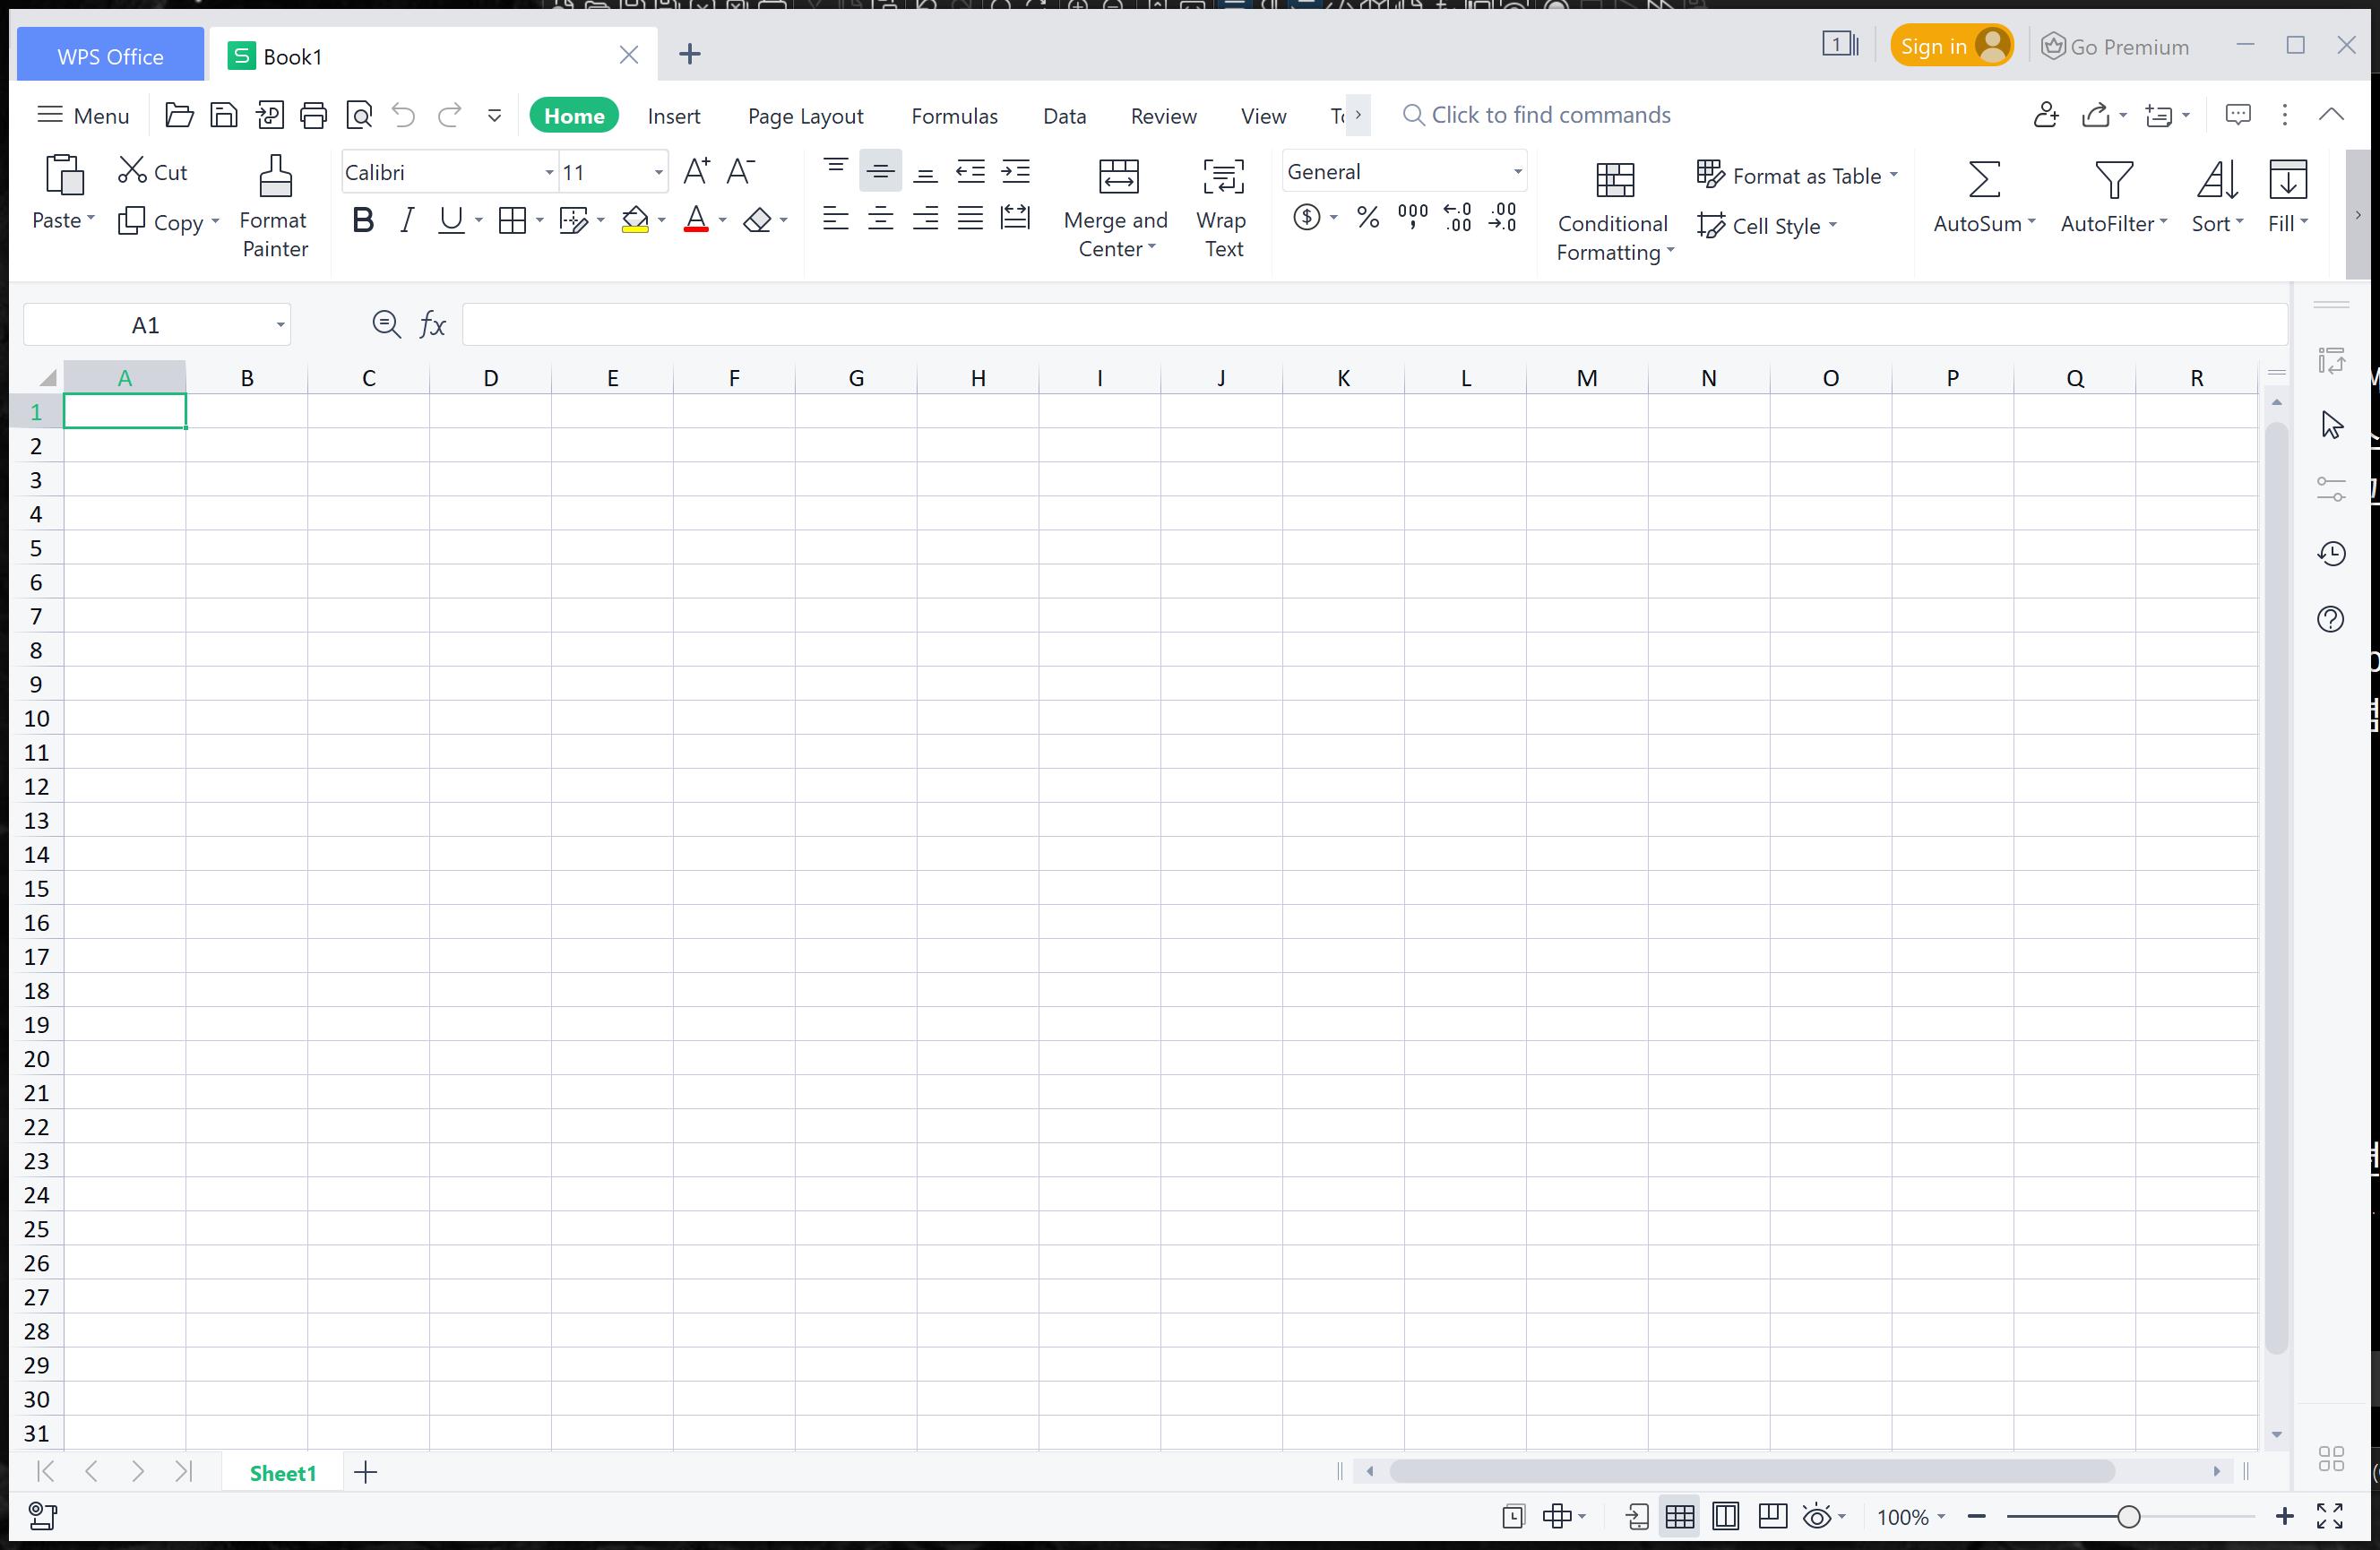
Task: Open Print Preview icon
Action: click(359, 116)
